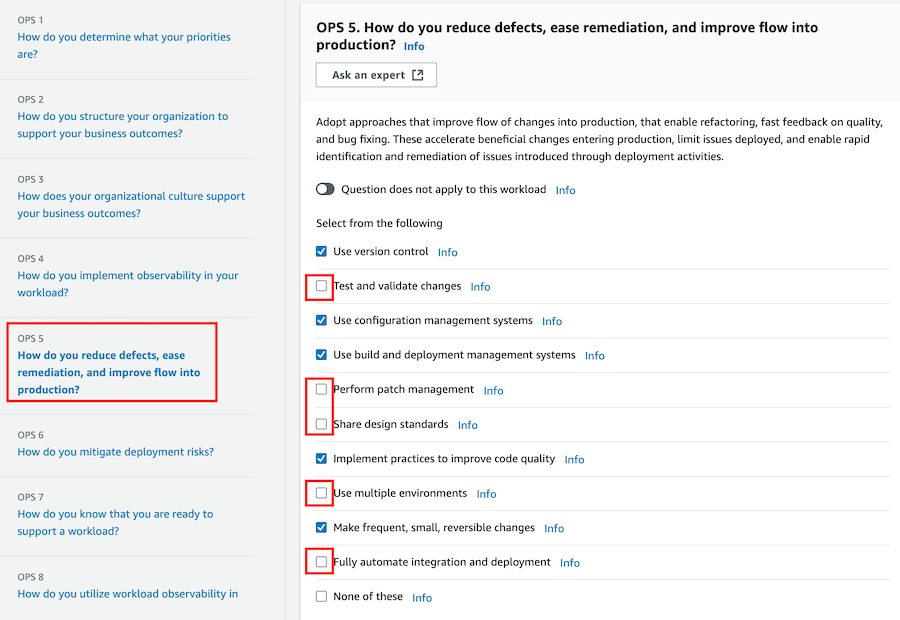Screen dimensions: 900x620
Task: Toggle 'Question does not apply to this workload'
Action: point(325,189)
